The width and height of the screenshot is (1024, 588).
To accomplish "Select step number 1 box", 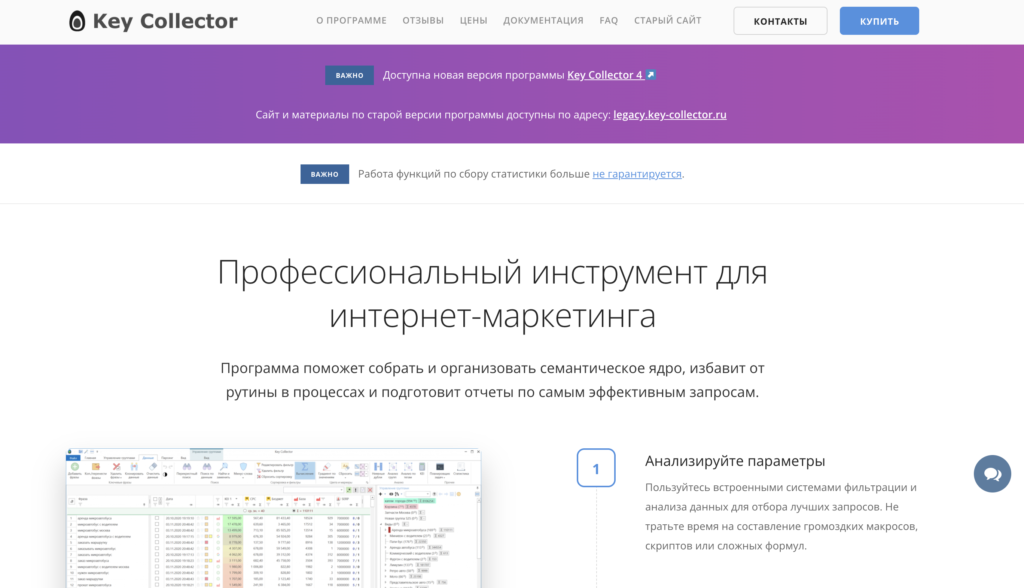I will pos(596,468).
